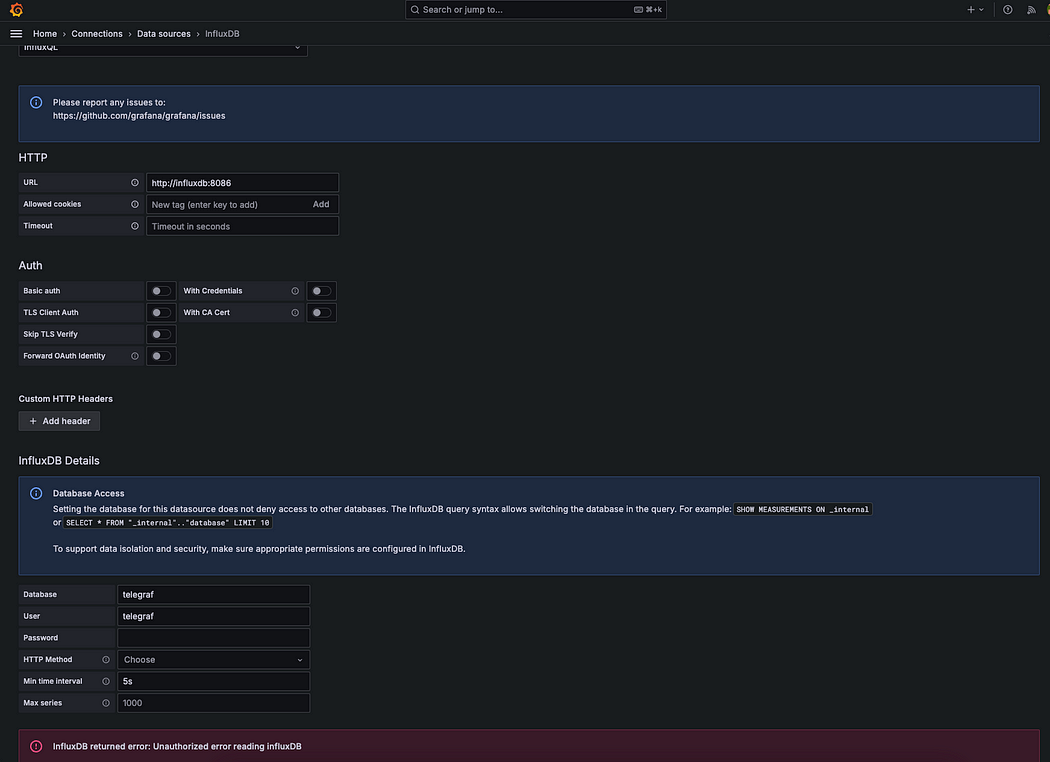Viewport: 1050px width, 762px height.
Task: Toggle the Basic auth switch
Action: click(x=161, y=291)
